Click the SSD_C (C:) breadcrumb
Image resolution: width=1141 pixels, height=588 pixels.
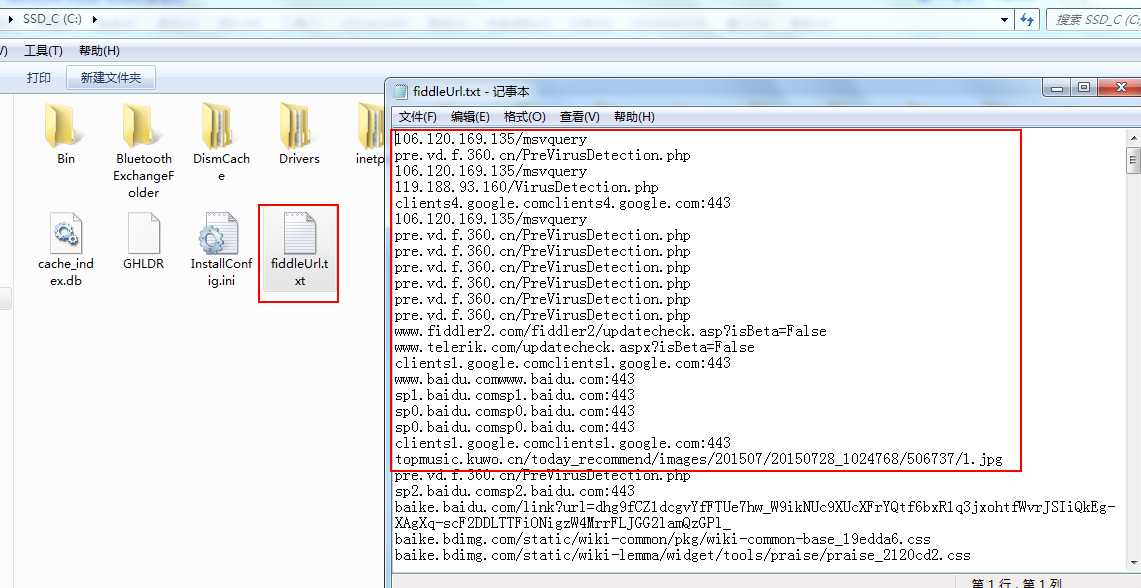pyautogui.click(x=52, y=19)
